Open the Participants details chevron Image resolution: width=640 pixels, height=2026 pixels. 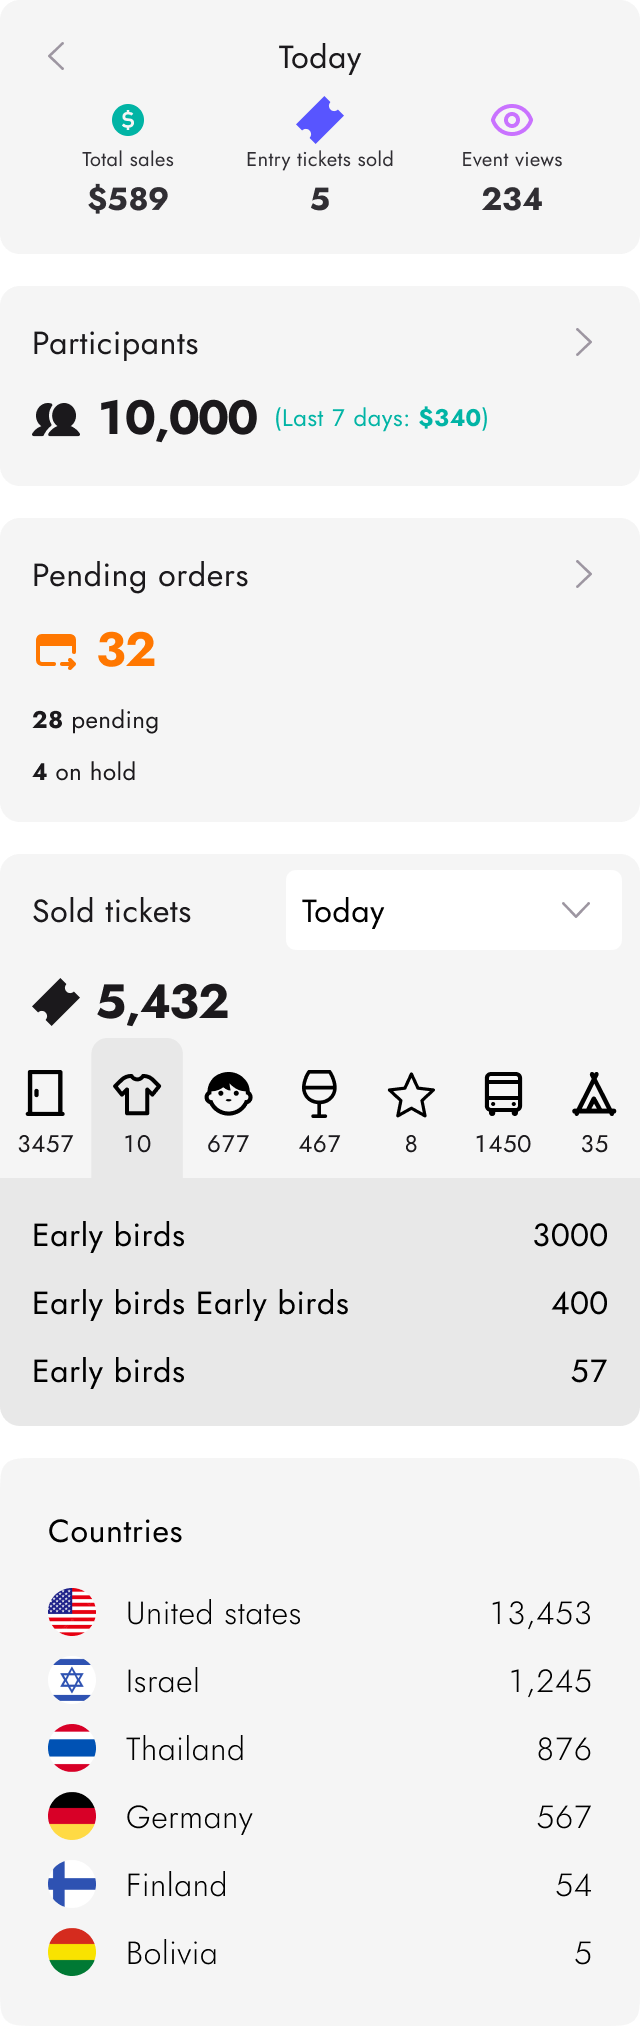point(584,343)
